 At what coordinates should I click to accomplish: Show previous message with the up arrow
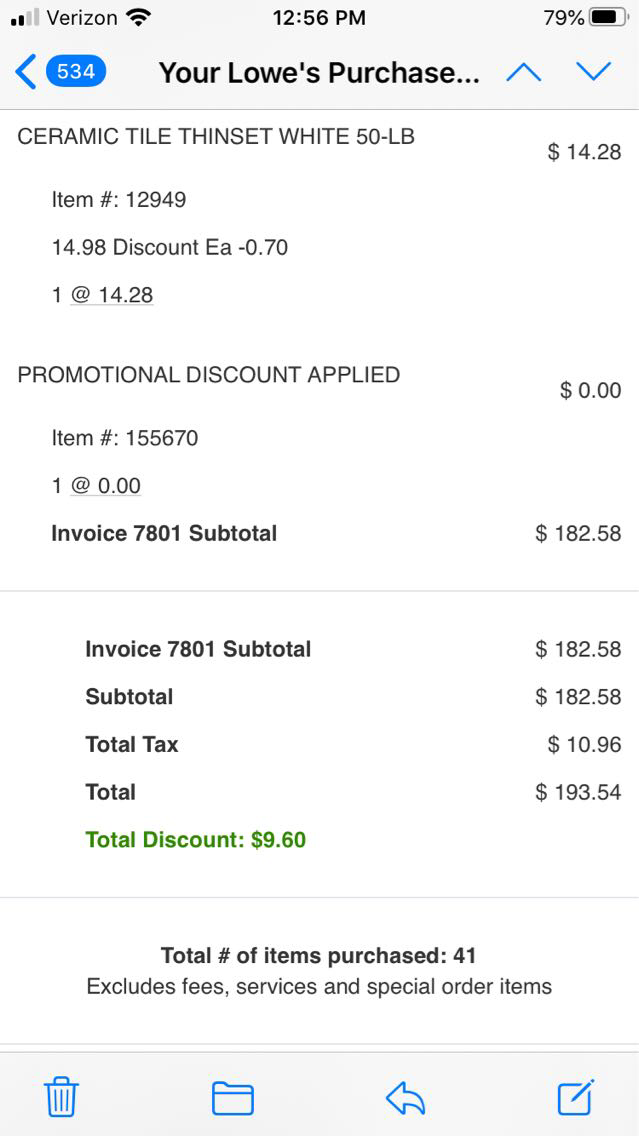(524, 72)
